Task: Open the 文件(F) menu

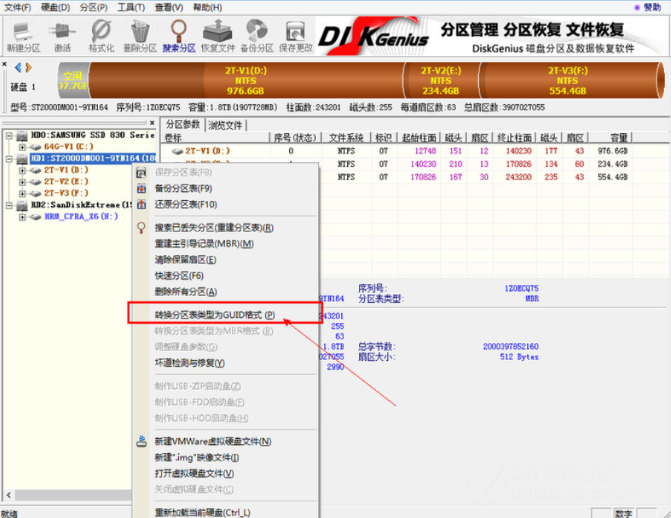Action: [18, 7]
